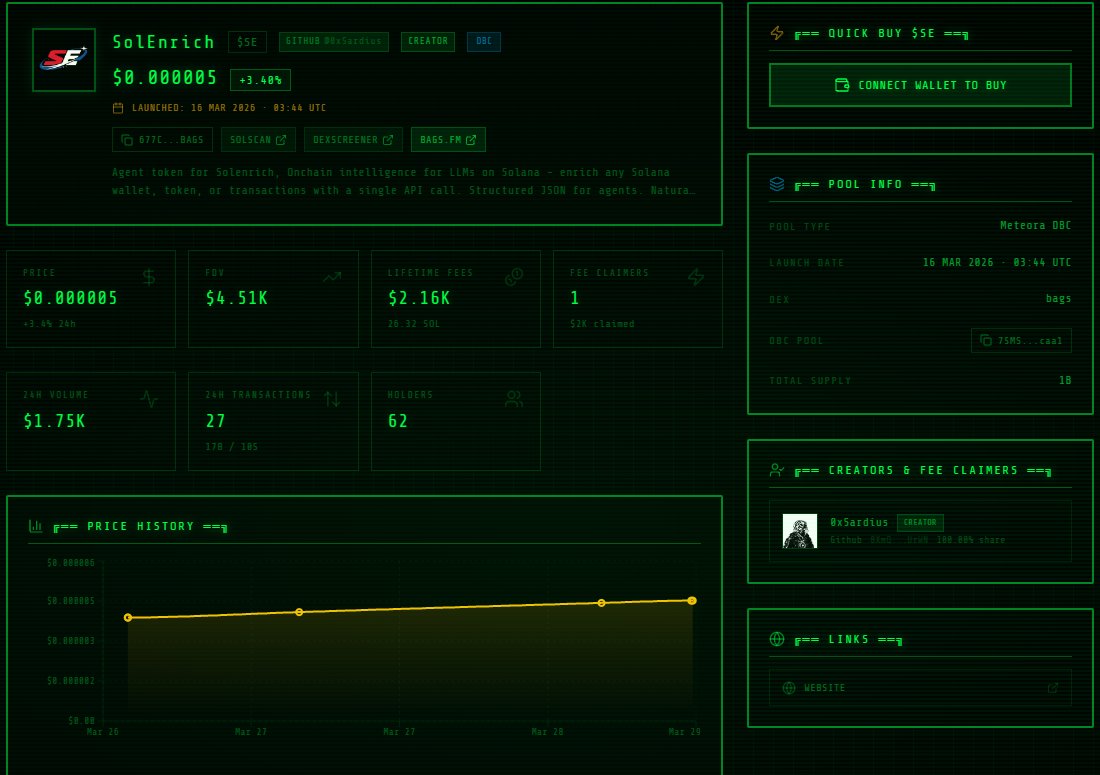This screenshot has height=775, width=1100.
Task: Open the GITHUB @0xSardius badge
Action: 333,41
